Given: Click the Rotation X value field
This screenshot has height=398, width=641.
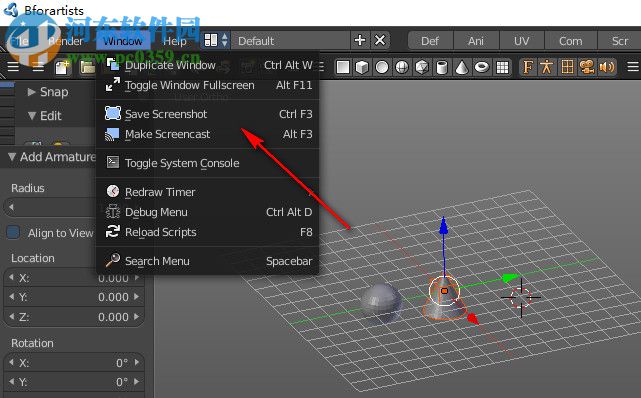Looking at the screenshot, I should (74, 362).
